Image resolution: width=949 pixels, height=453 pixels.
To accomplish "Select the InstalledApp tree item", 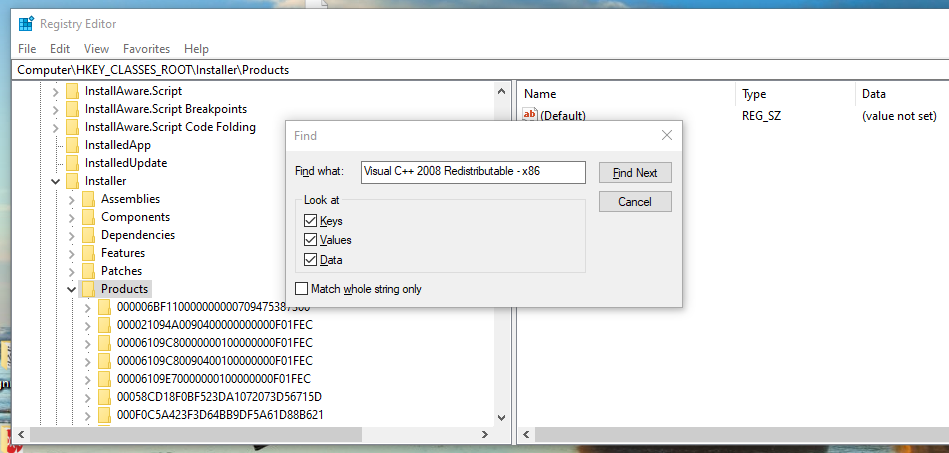I will coord(117,145).
